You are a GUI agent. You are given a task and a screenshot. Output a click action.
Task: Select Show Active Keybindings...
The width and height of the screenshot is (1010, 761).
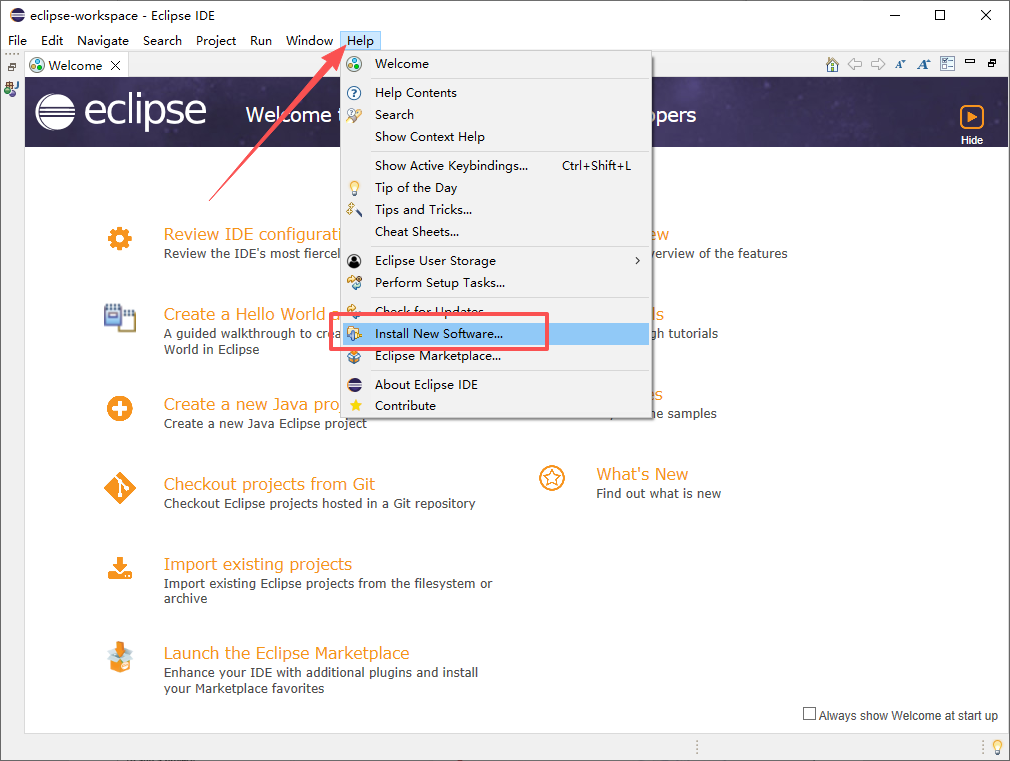[495, 166]
